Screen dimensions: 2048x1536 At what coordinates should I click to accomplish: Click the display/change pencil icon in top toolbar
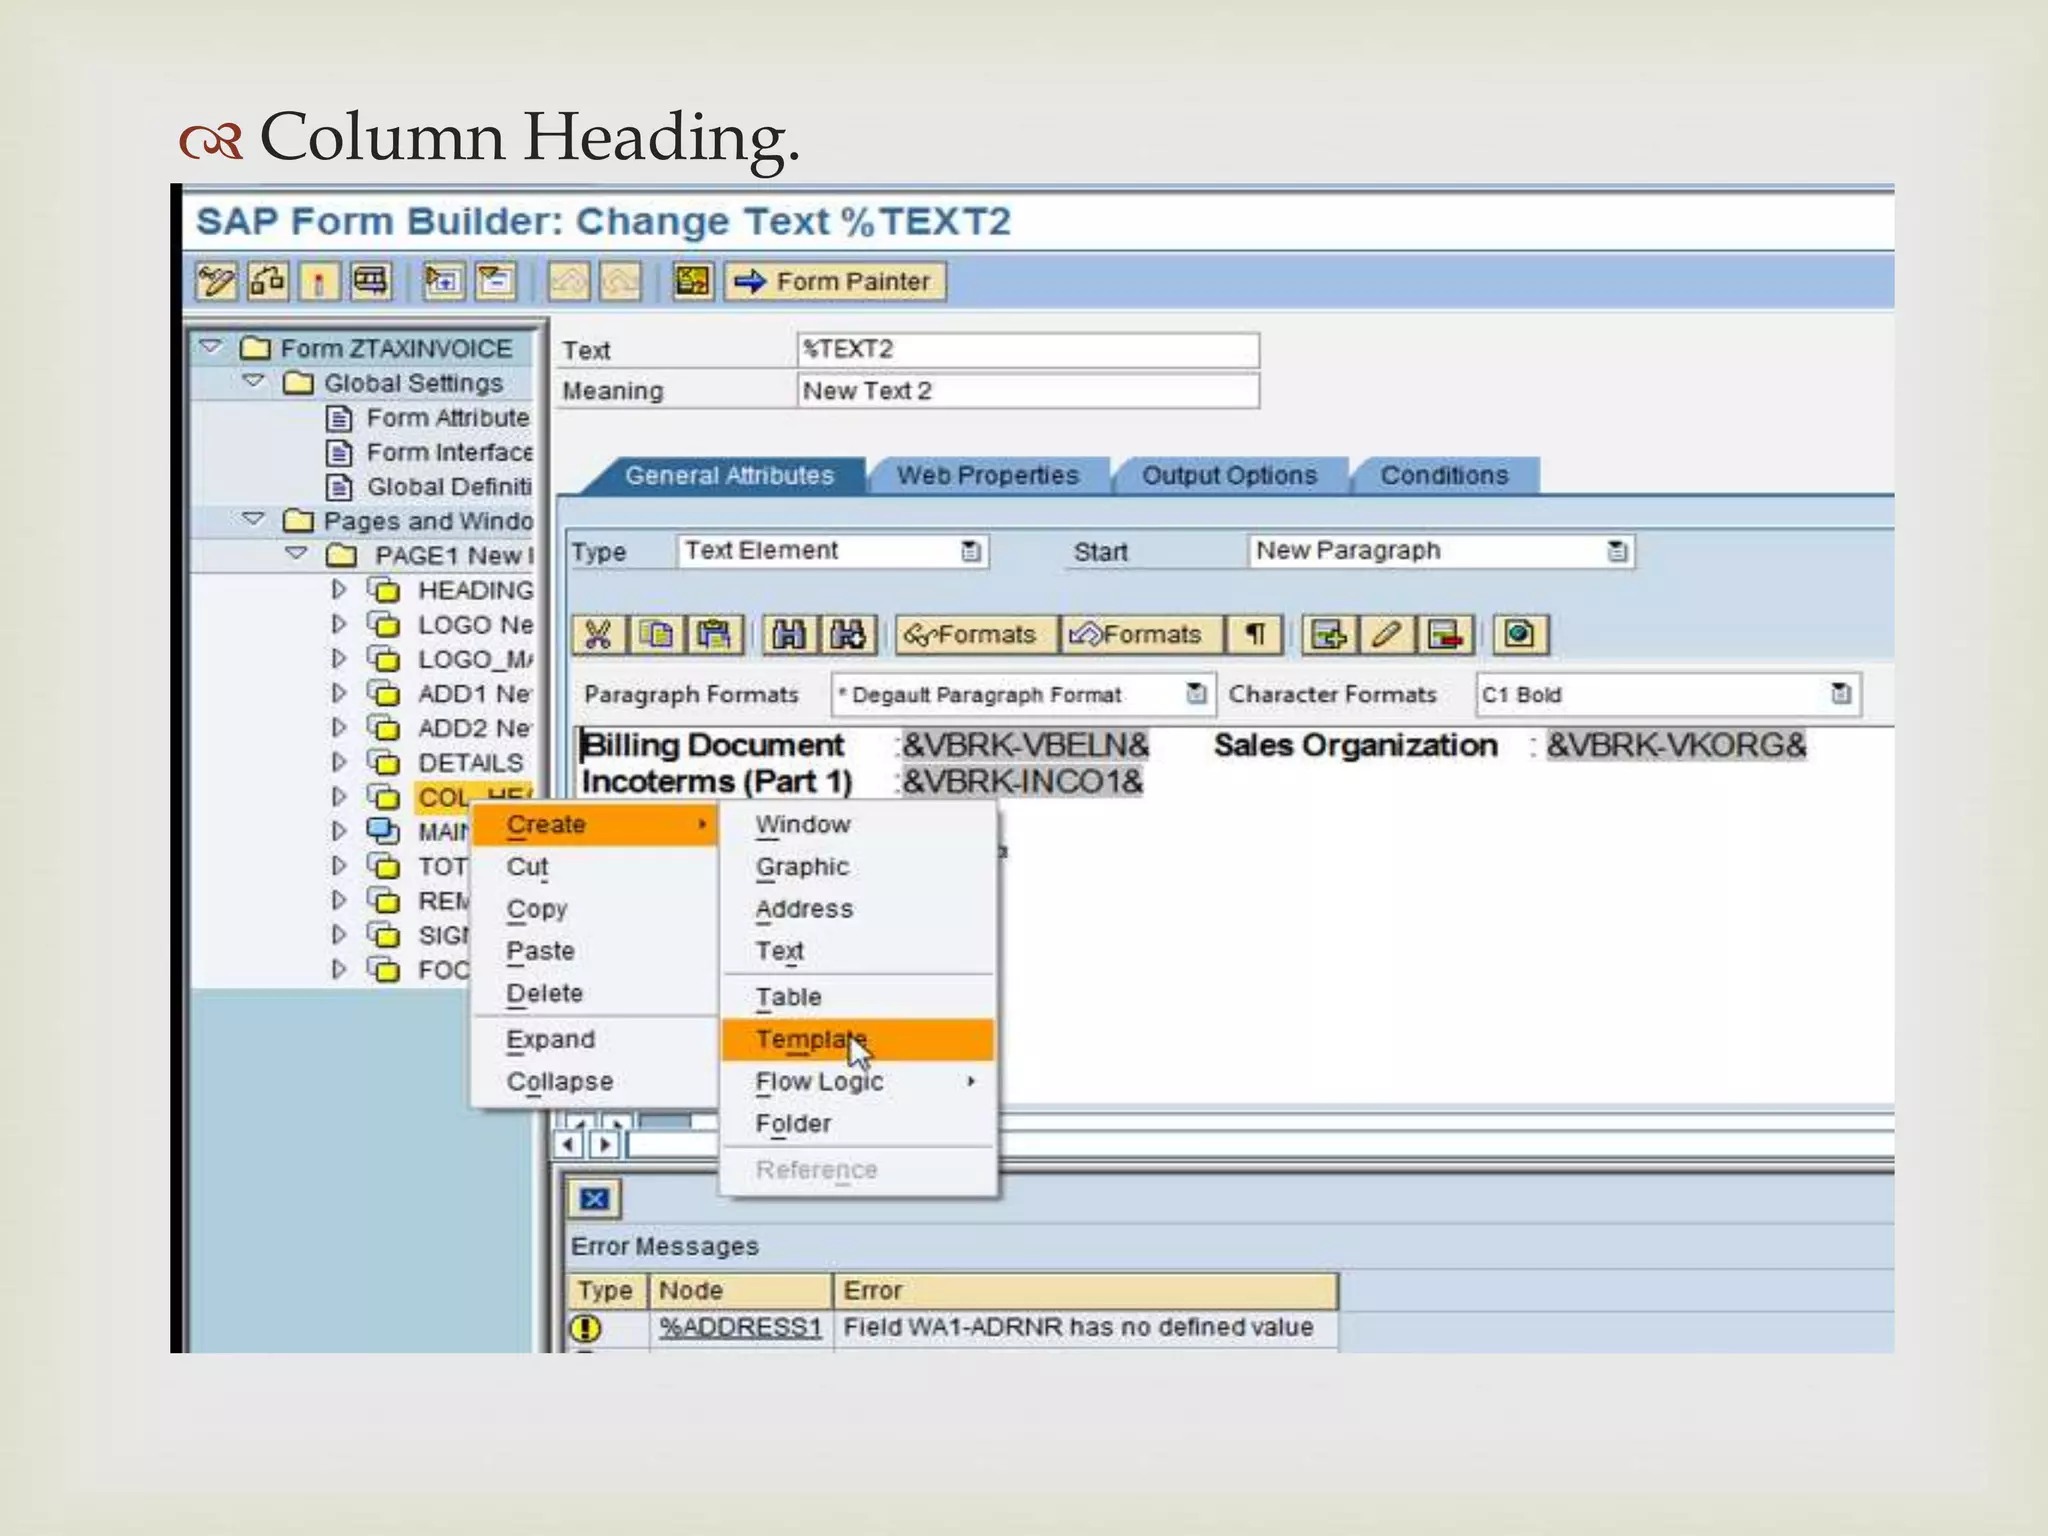point(216,282)
